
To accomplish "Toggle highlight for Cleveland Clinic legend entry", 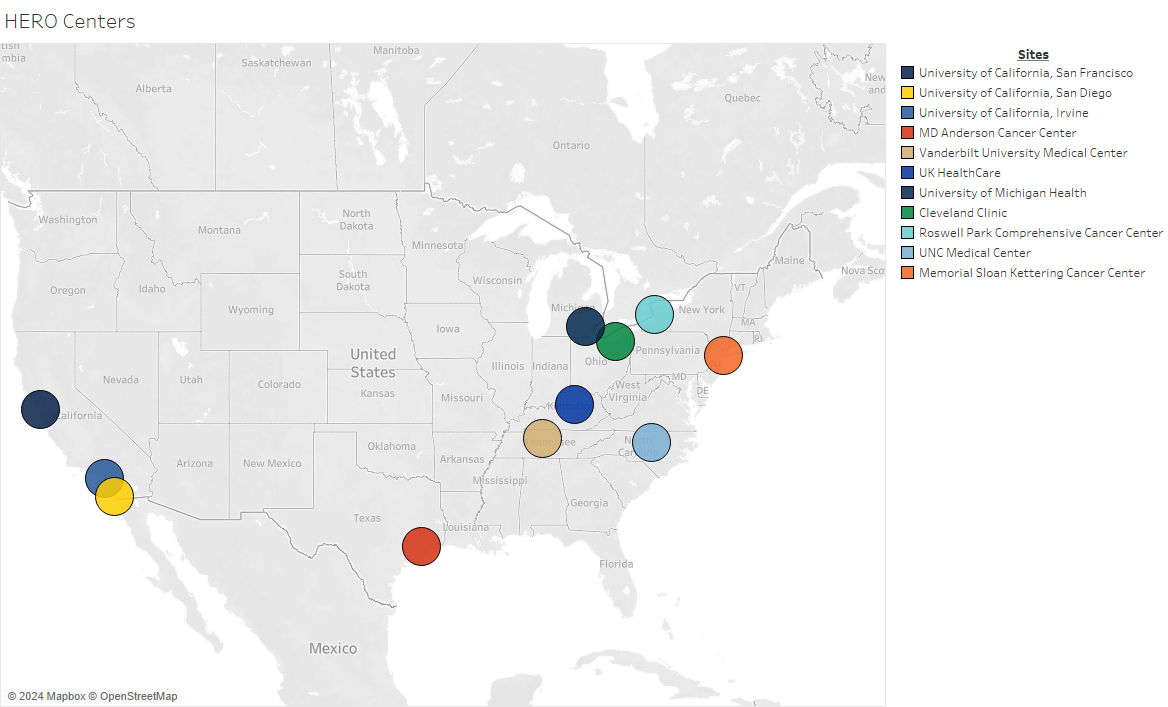I will pyautogui.click(x=962, y=212).
